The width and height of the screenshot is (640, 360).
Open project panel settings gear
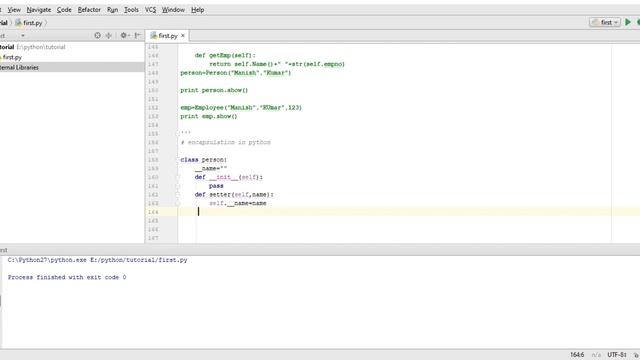(x=124, y=36)
